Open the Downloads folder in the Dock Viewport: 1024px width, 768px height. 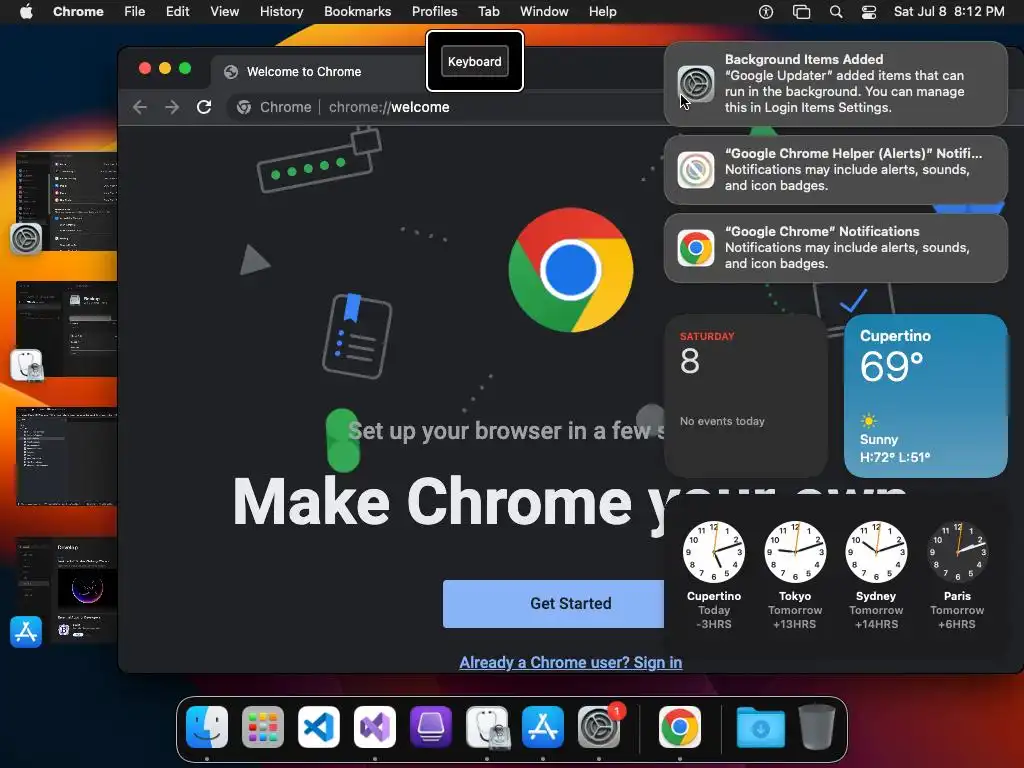click(761, 727)
